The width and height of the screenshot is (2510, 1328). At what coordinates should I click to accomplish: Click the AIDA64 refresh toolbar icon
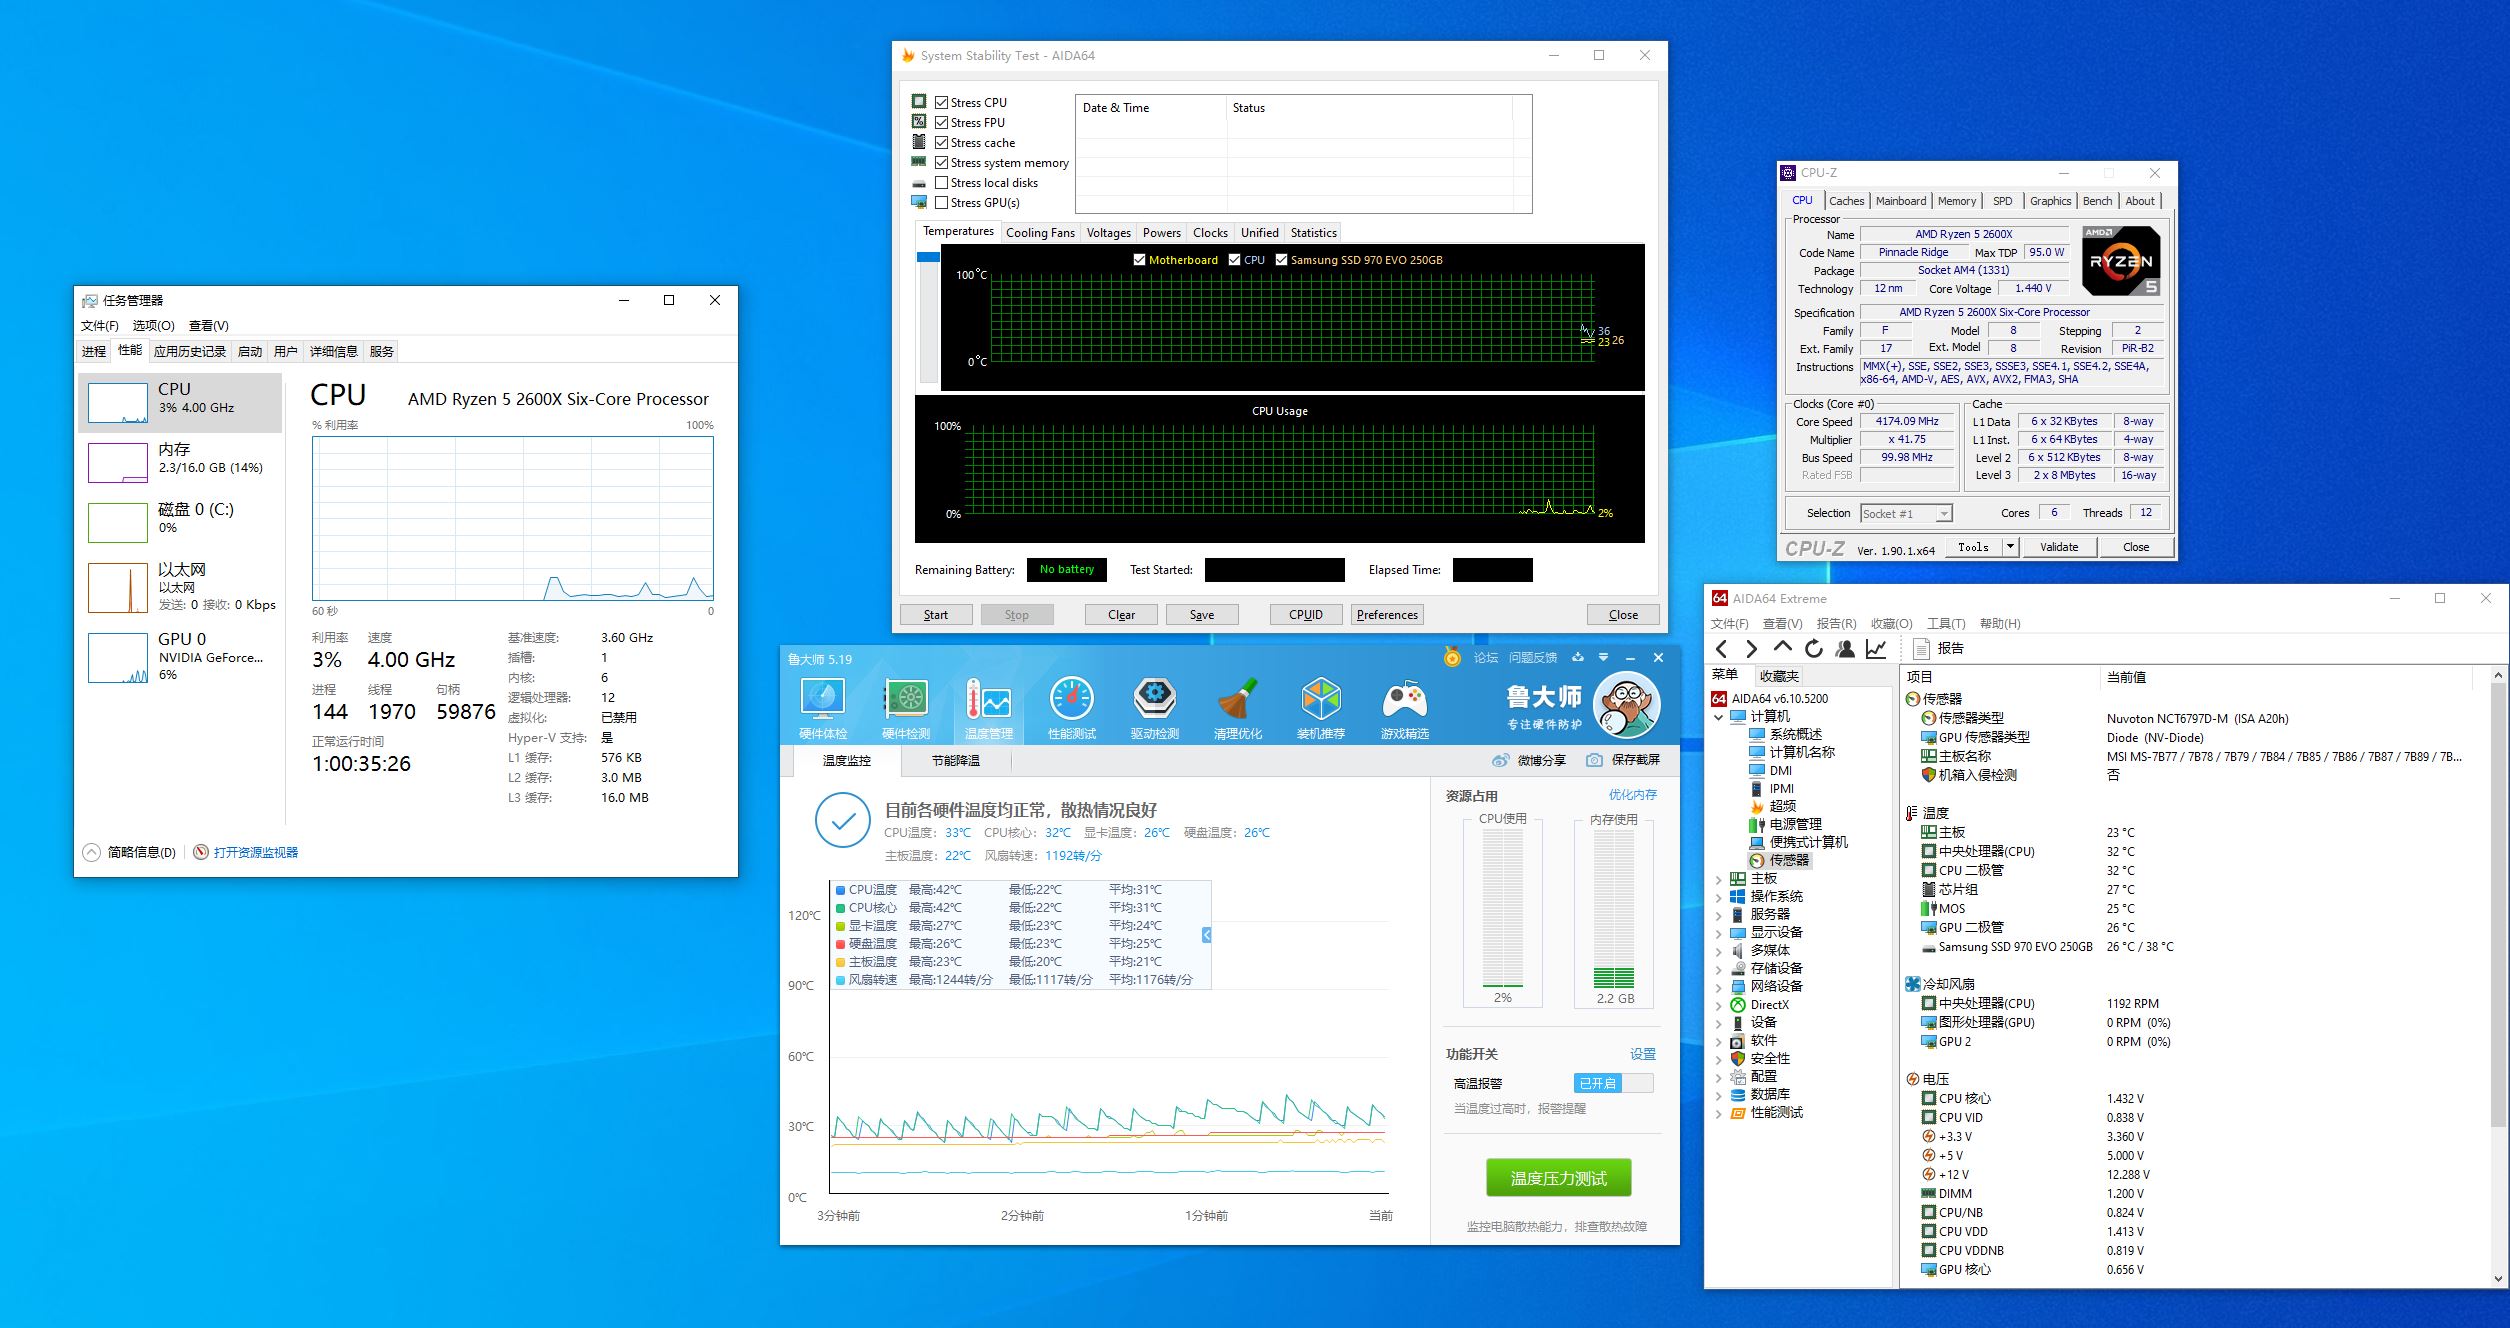[x=1813, y=649]
